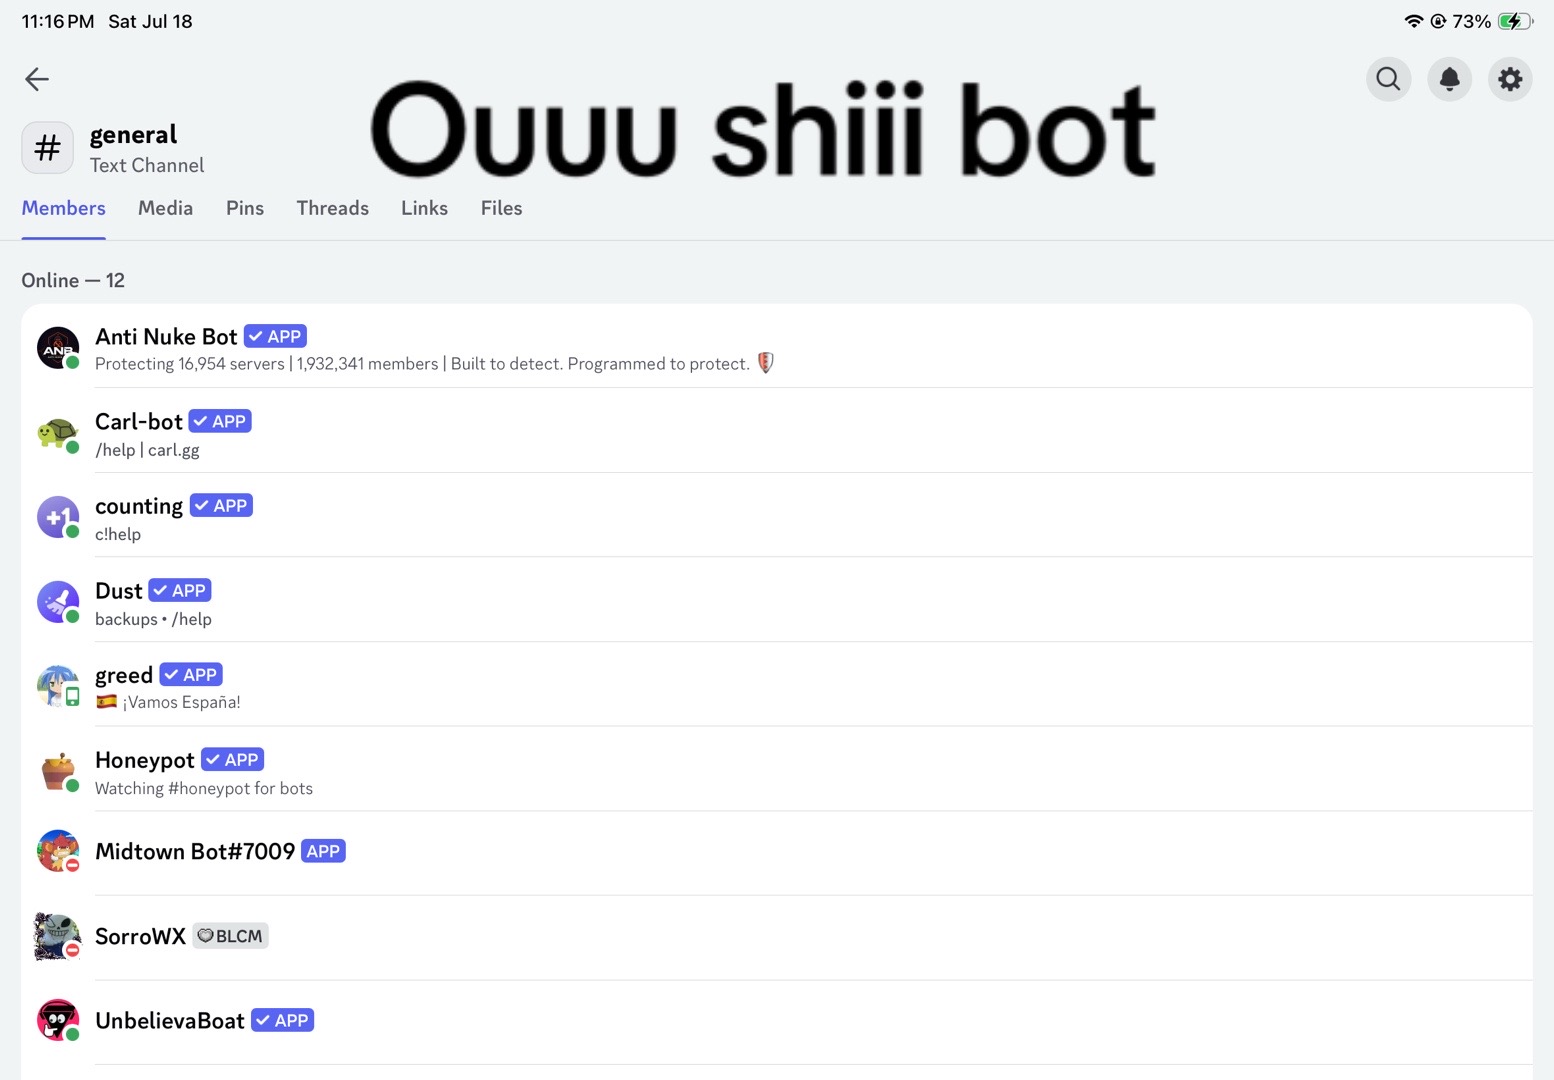Screen dimensions: 1554x1080
Task: Tap verified APP badge next to greed
Action: tap(191, 675)
